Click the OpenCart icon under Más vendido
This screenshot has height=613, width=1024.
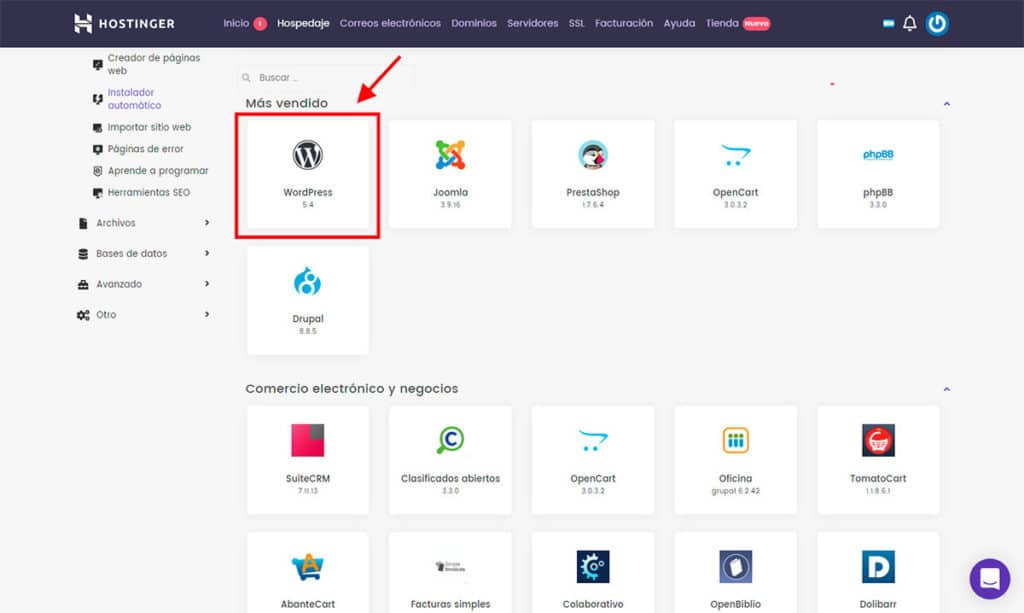pyautogui.click(x=735, y=155)
